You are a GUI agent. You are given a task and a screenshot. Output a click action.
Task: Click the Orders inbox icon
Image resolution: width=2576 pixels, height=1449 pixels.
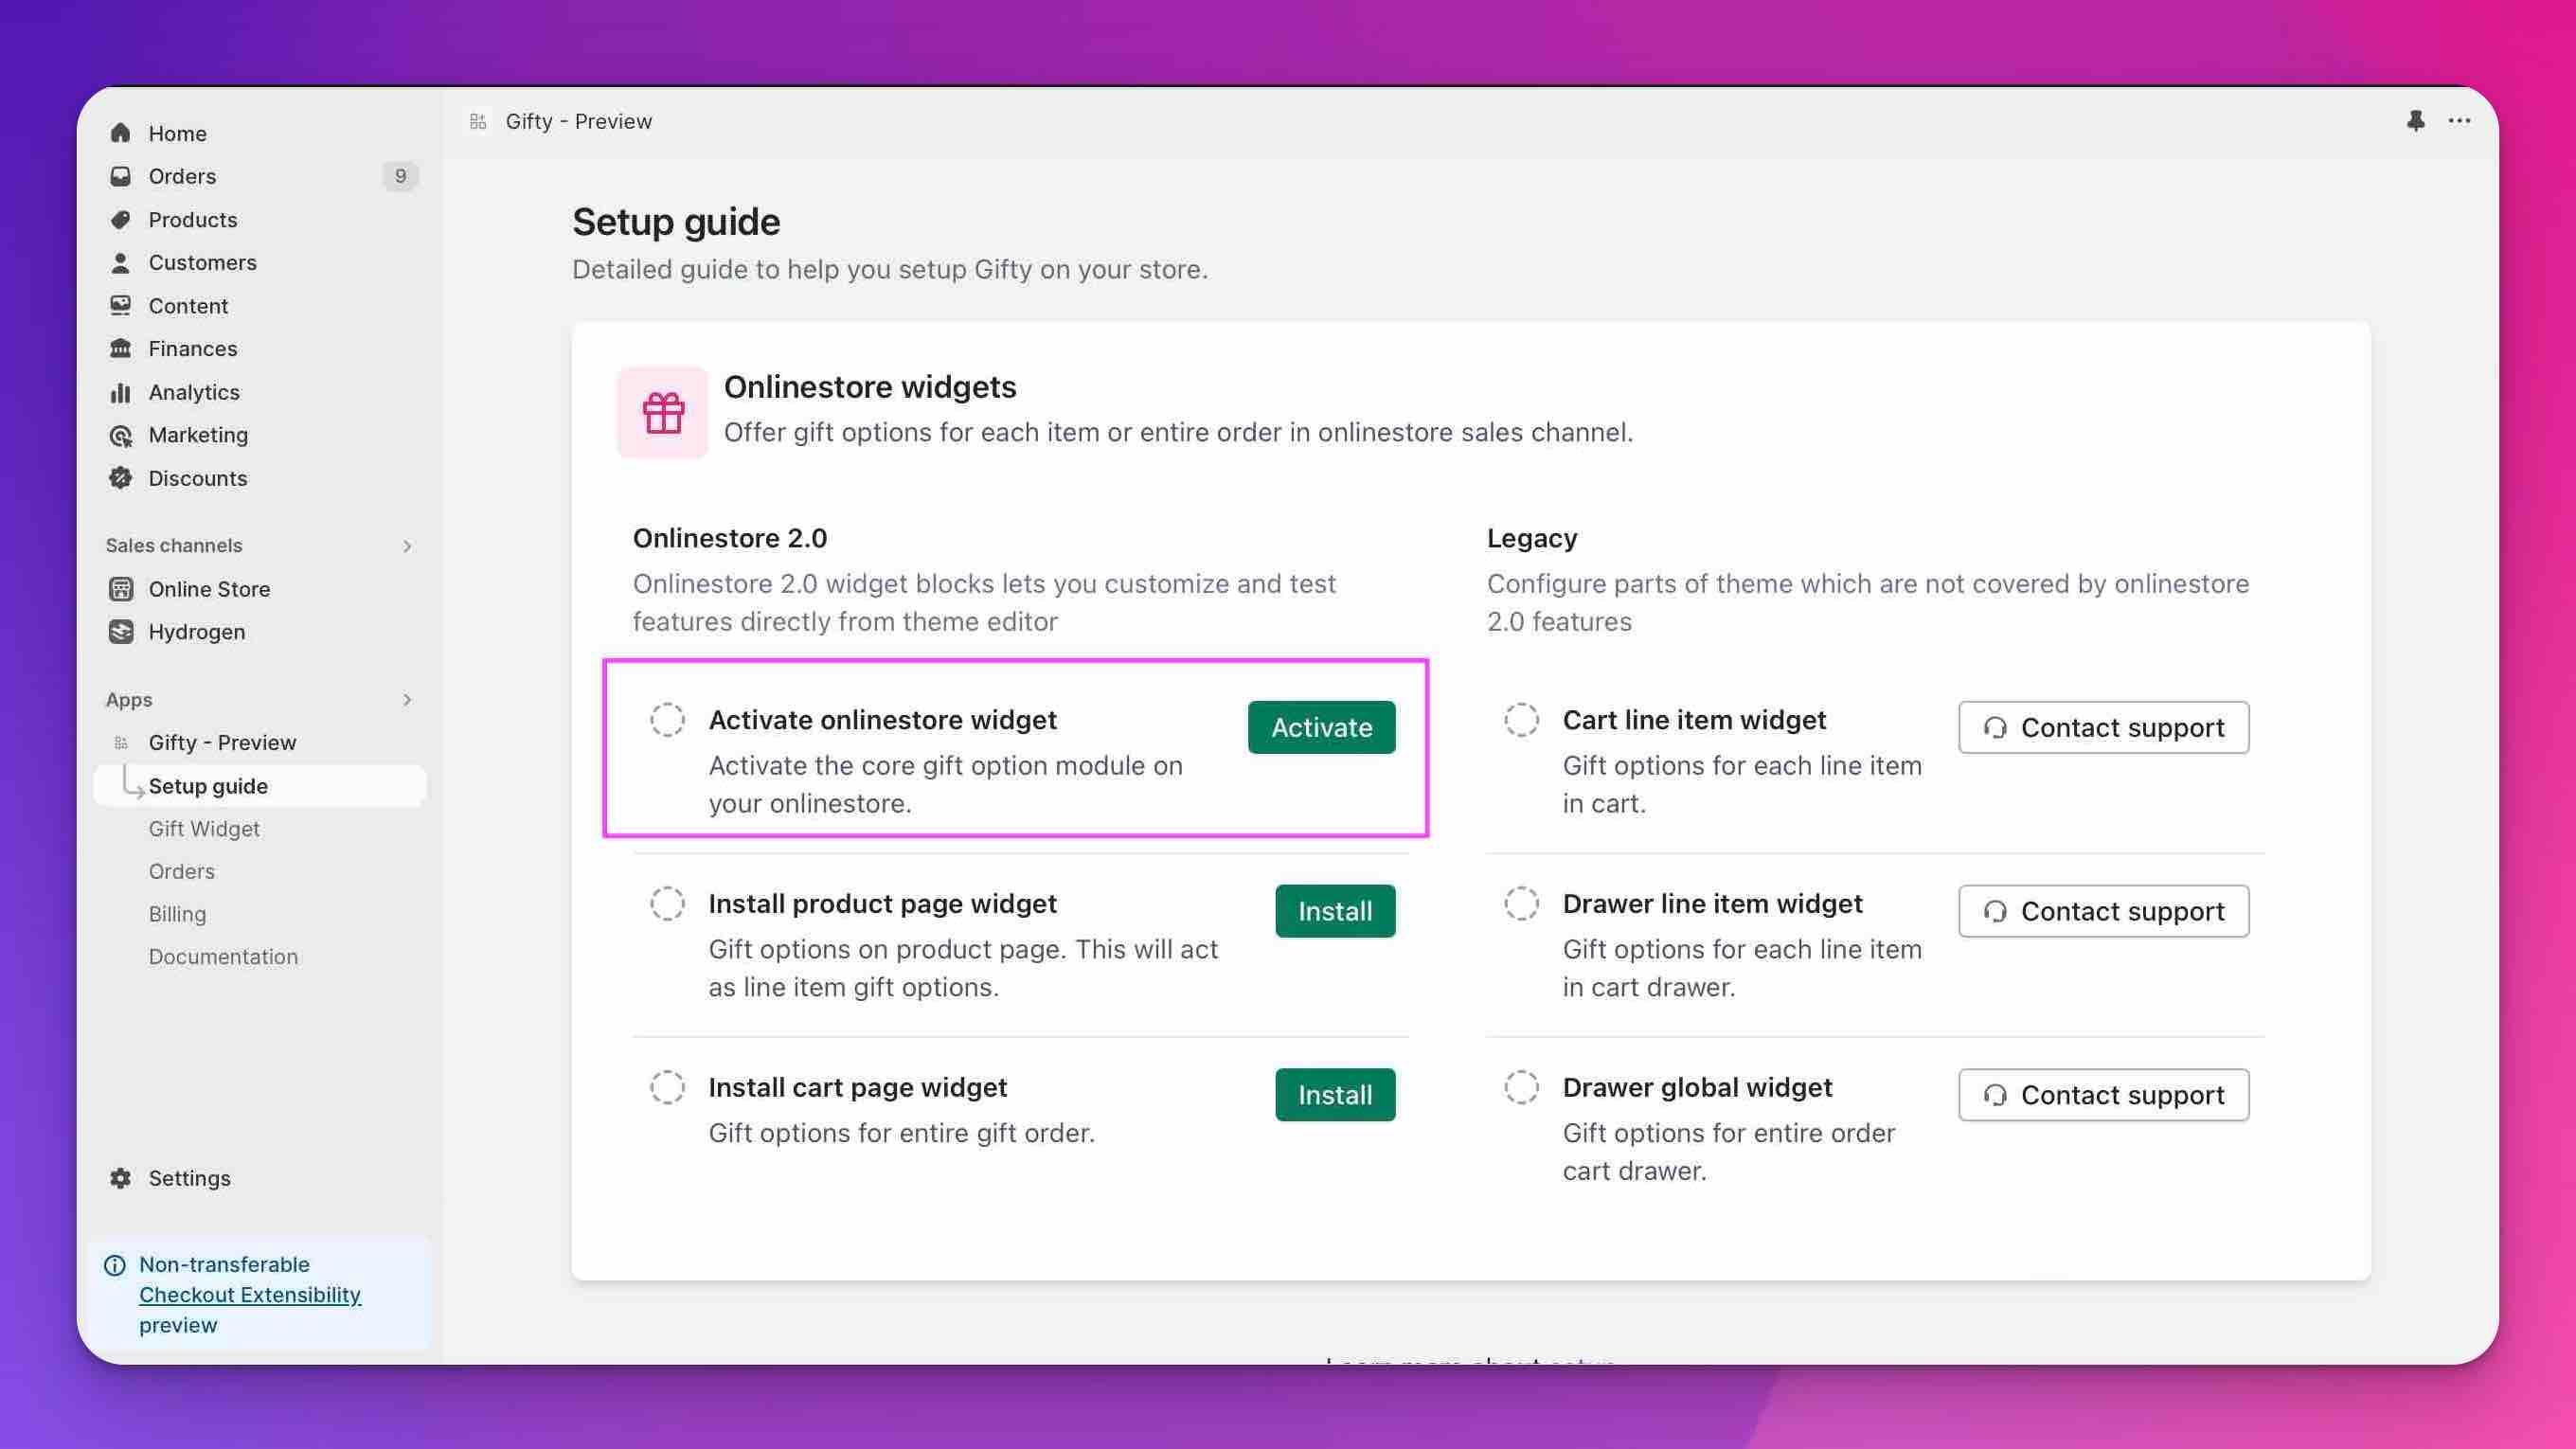(x=121, y=176)
